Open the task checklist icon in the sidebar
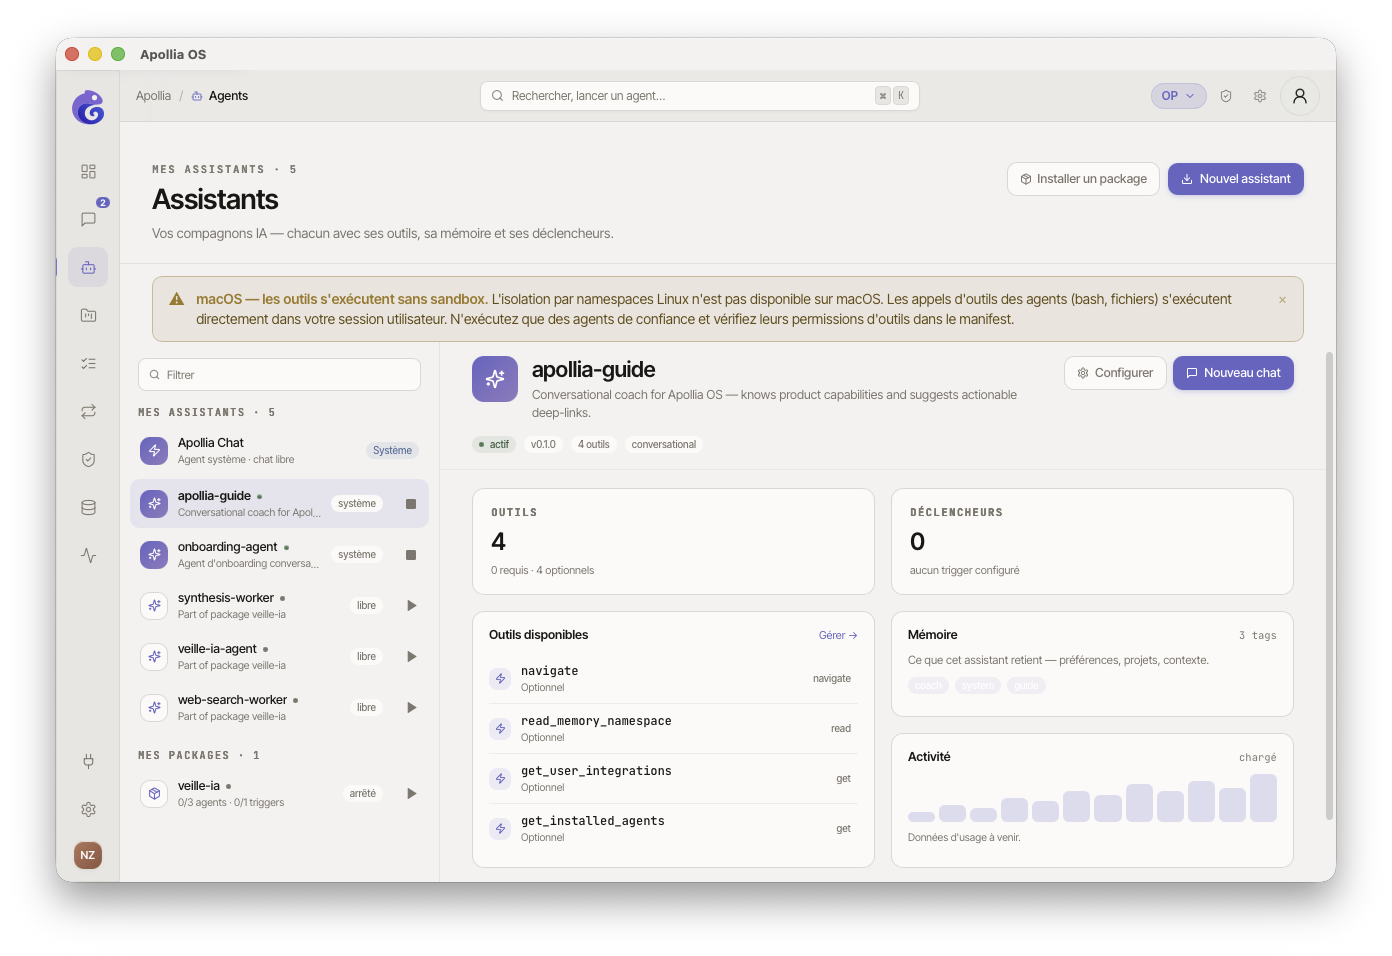 click(88, 363)
